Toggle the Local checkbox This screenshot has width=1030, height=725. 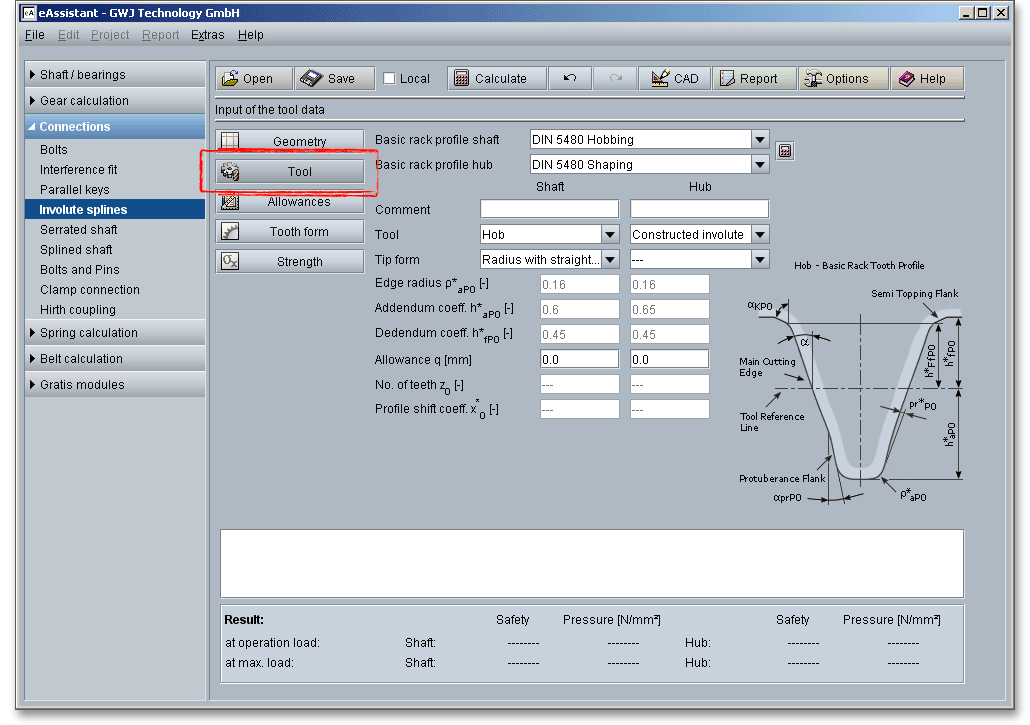coord(390,79)
